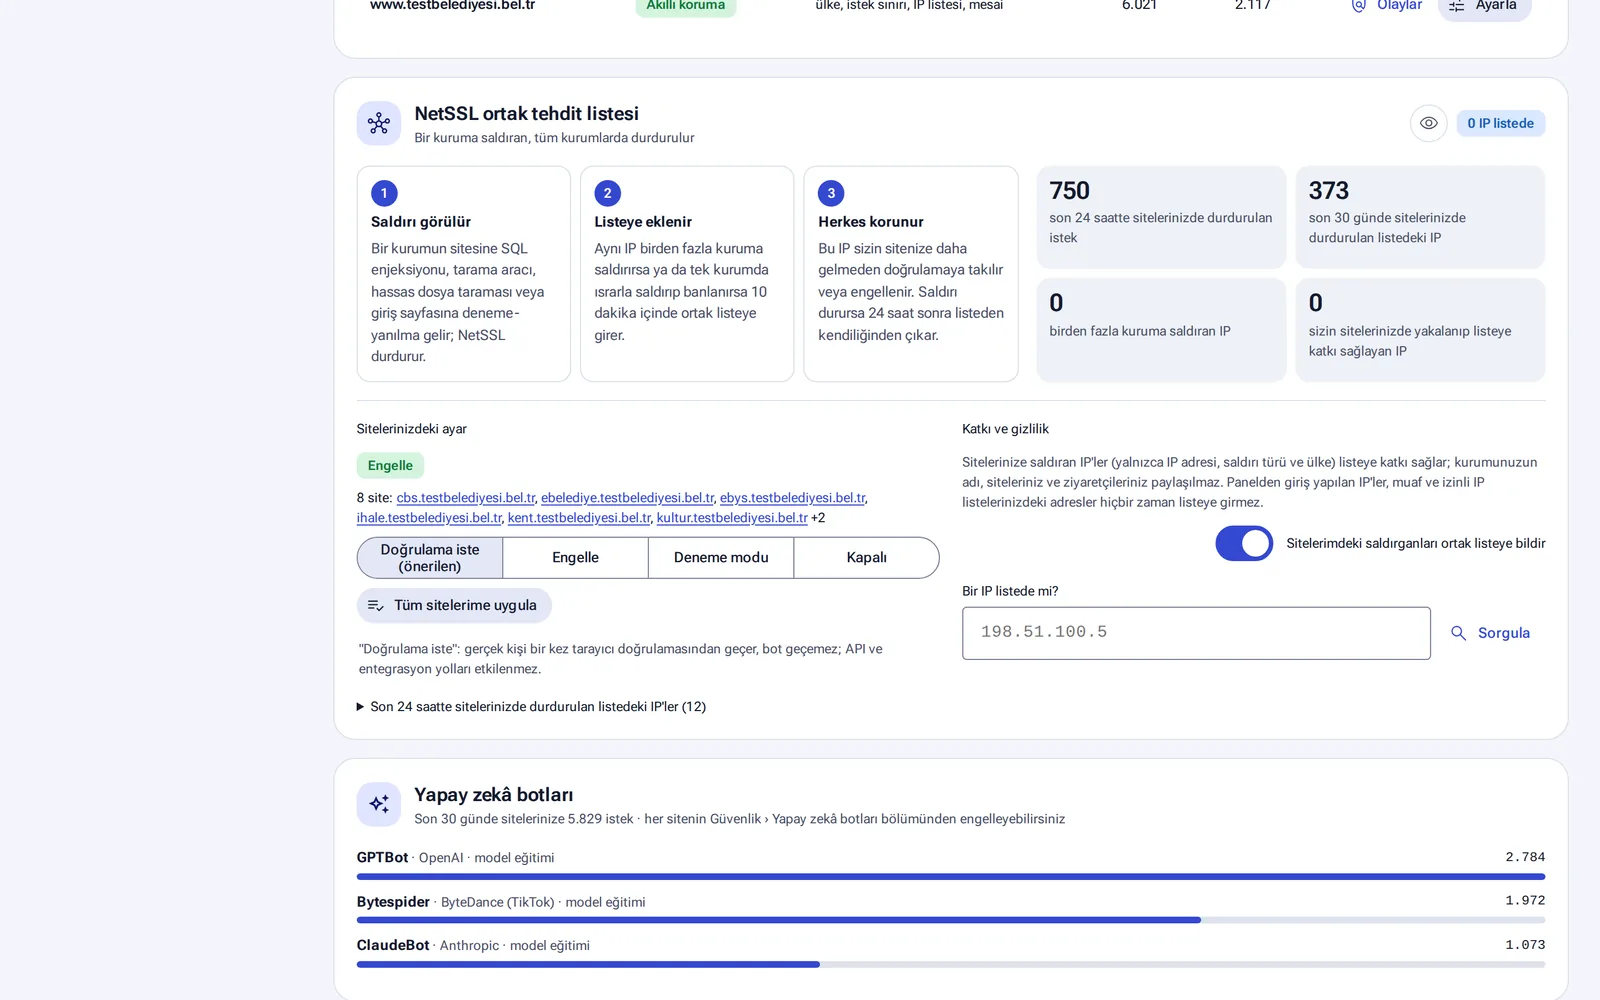This screenshot has width=1600, height=1000.
Task: Select the Kapalı option
Action: click(866, 558)
